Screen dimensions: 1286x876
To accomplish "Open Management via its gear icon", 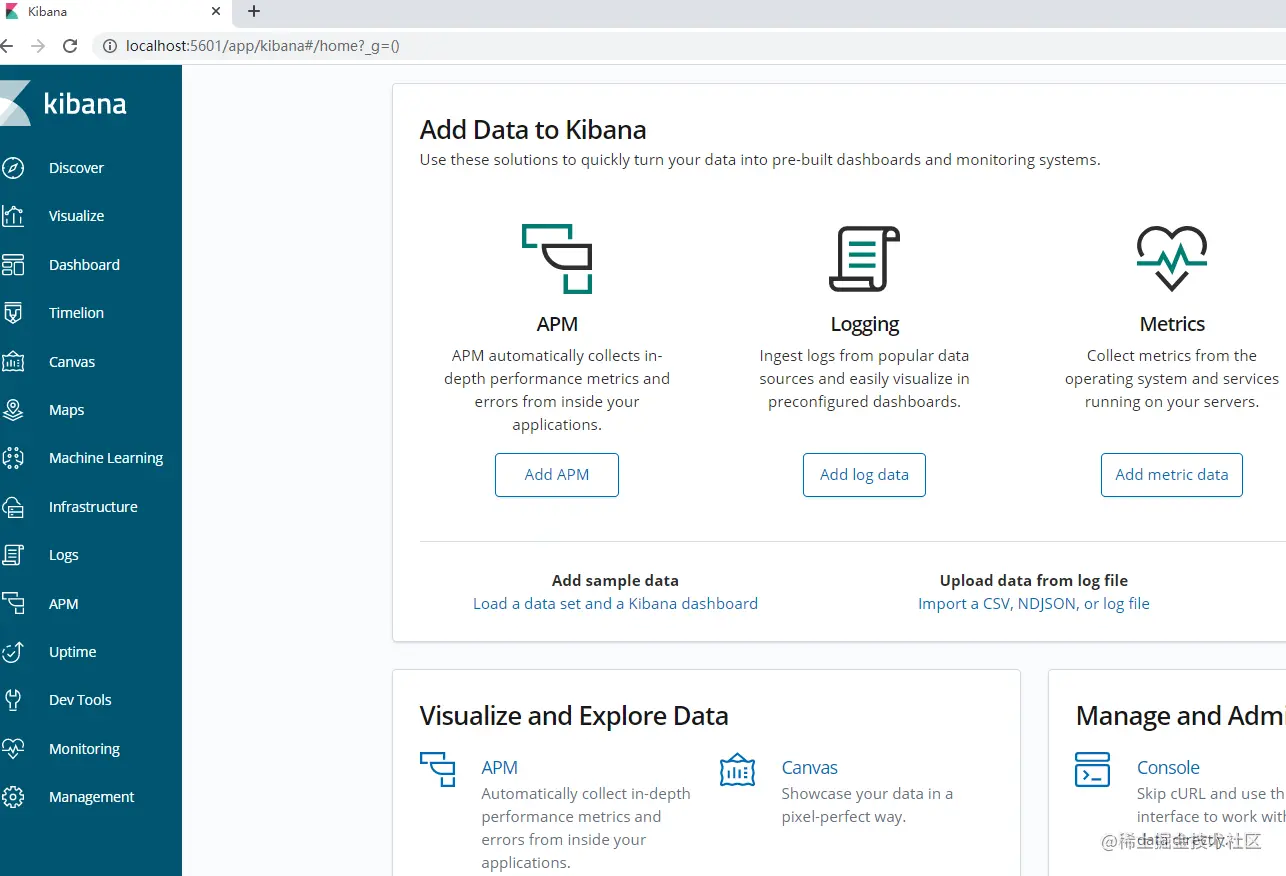I will coord(13,797).
